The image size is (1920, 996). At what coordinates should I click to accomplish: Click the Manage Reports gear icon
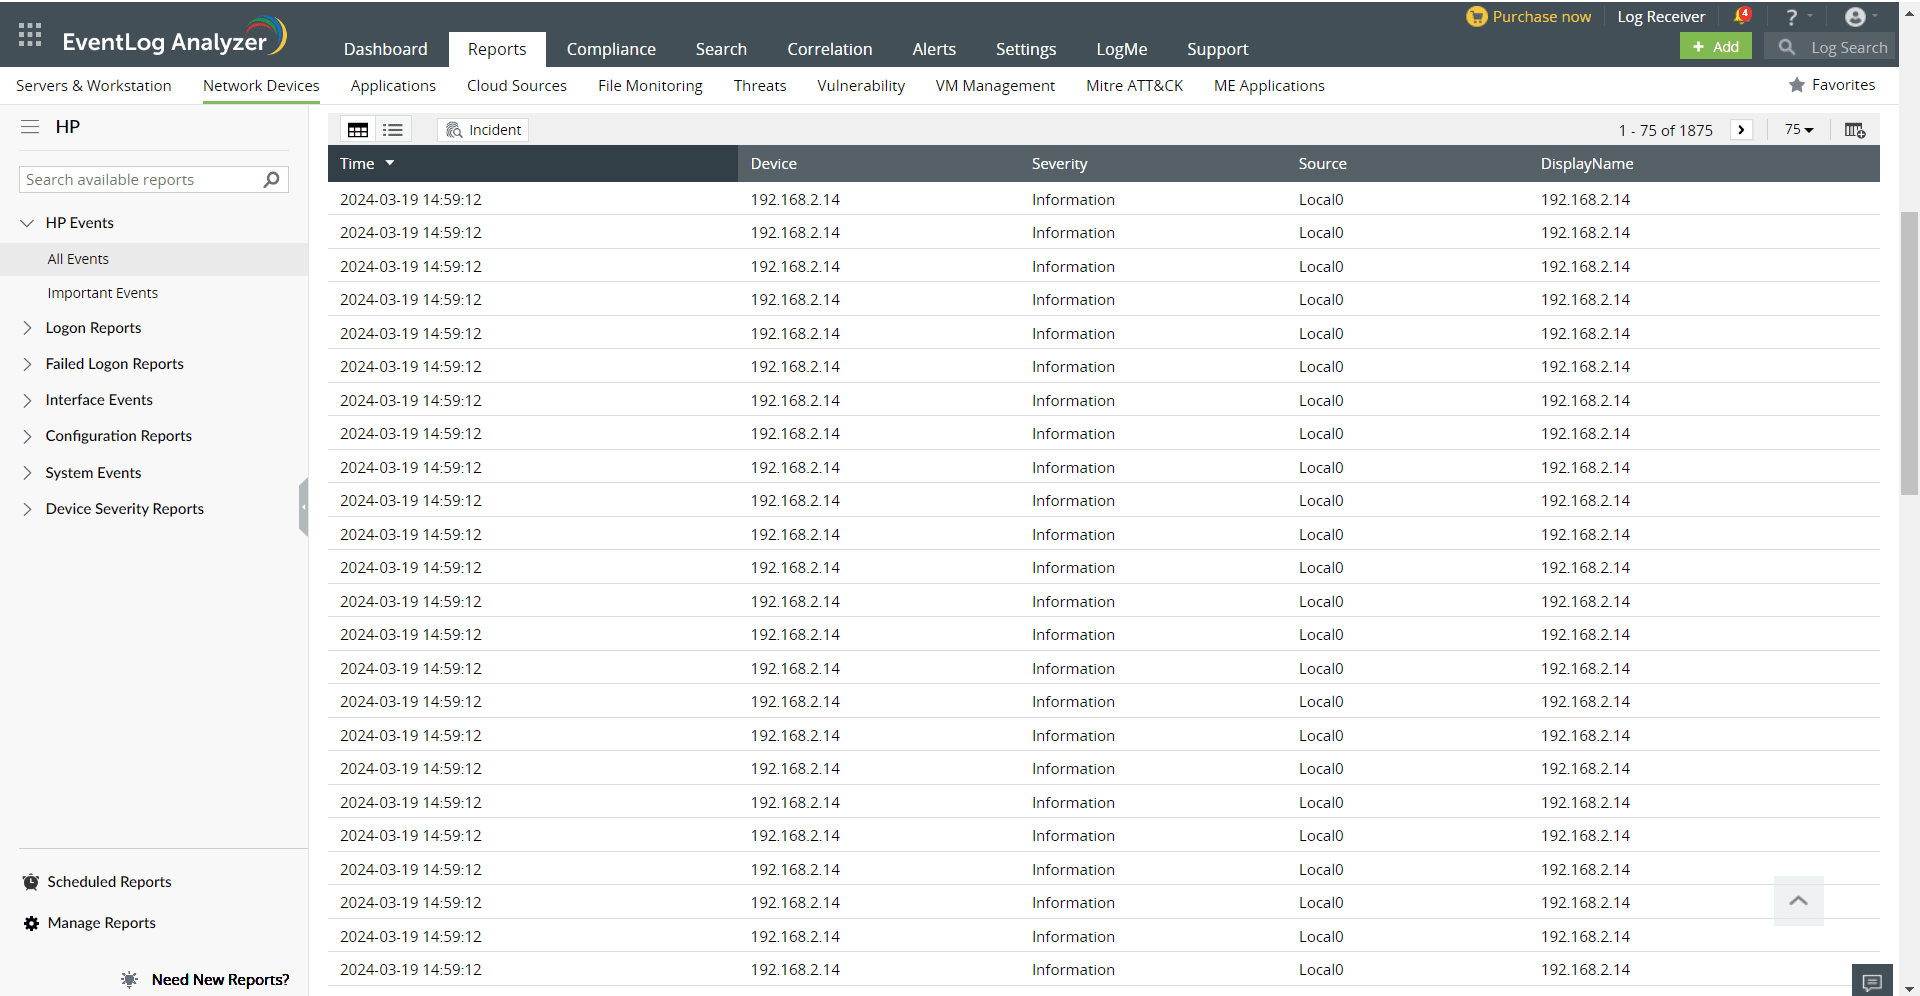click(x=31, y=923)
